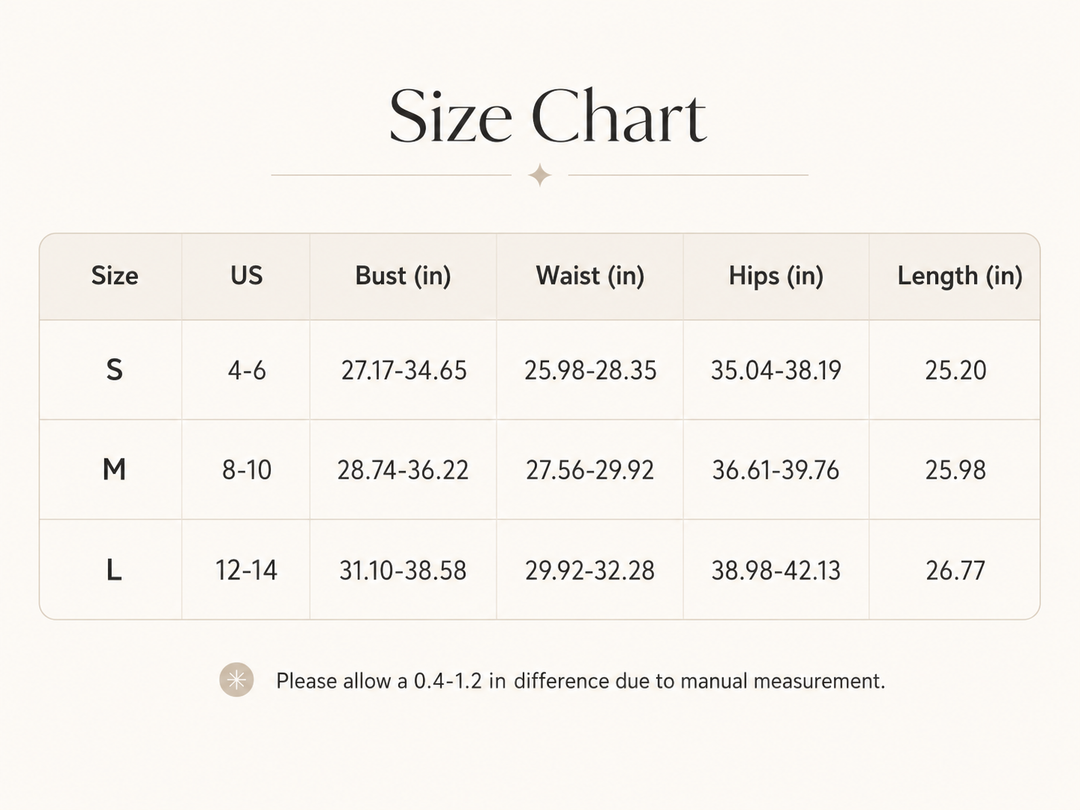Select the S size row label
1080x810 pixels.
coord(114,370)
